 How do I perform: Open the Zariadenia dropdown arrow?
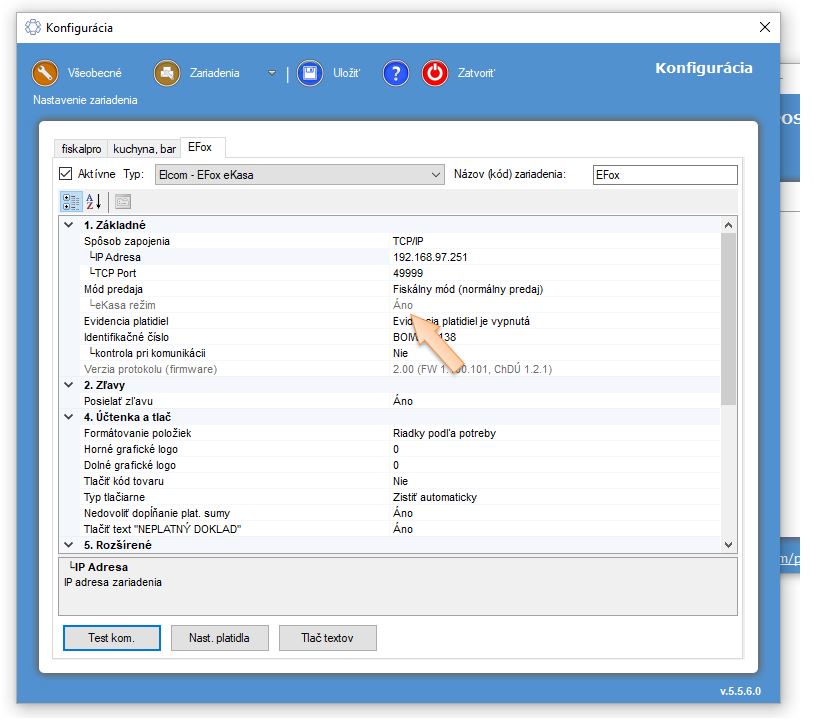[271, 73]
